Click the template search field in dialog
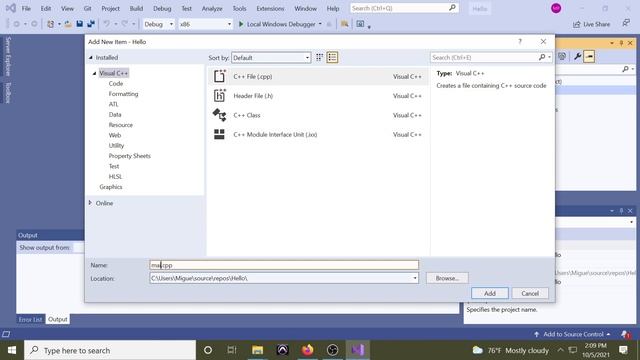Image resolution: width=640 pixels, height=360 pixels. click(x=485, y=58)
